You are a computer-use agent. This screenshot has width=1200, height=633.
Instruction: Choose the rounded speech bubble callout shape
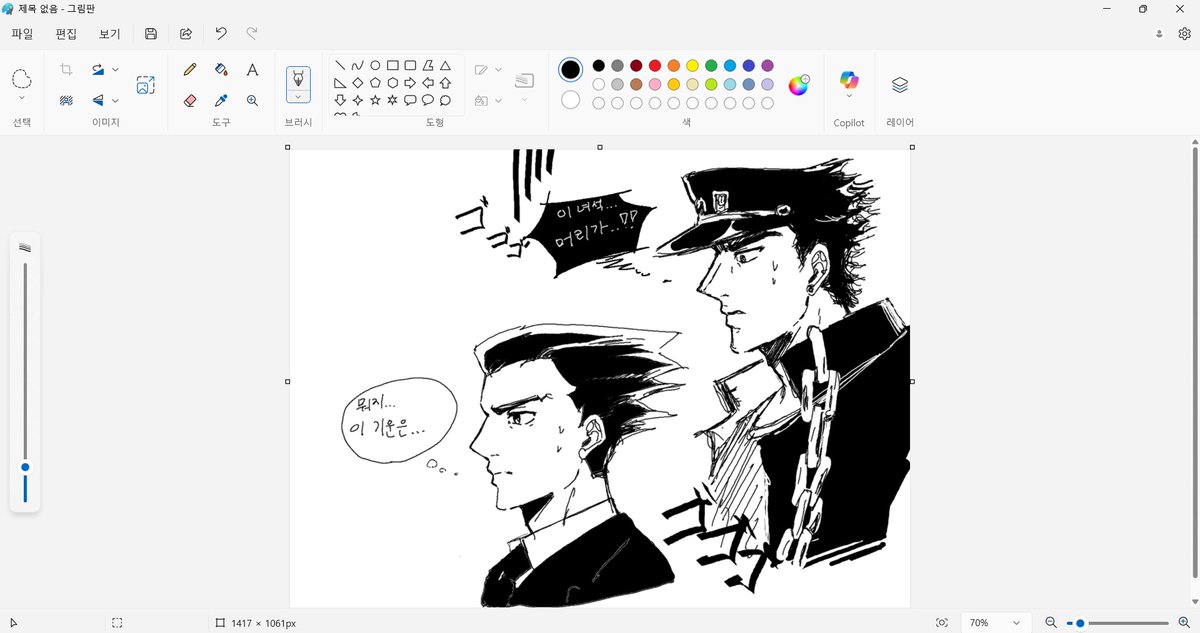click(410, 100)
